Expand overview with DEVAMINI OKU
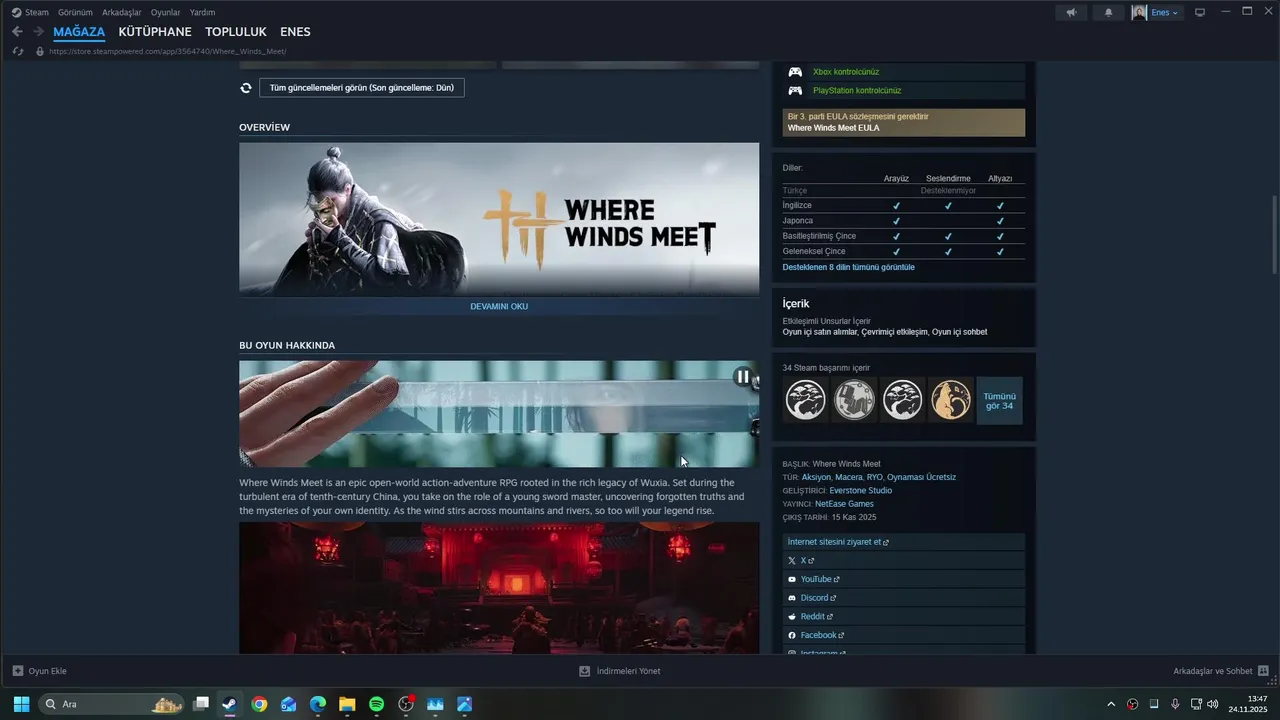Viewport: 1280px width, 720px height. (x=499, y=306)
